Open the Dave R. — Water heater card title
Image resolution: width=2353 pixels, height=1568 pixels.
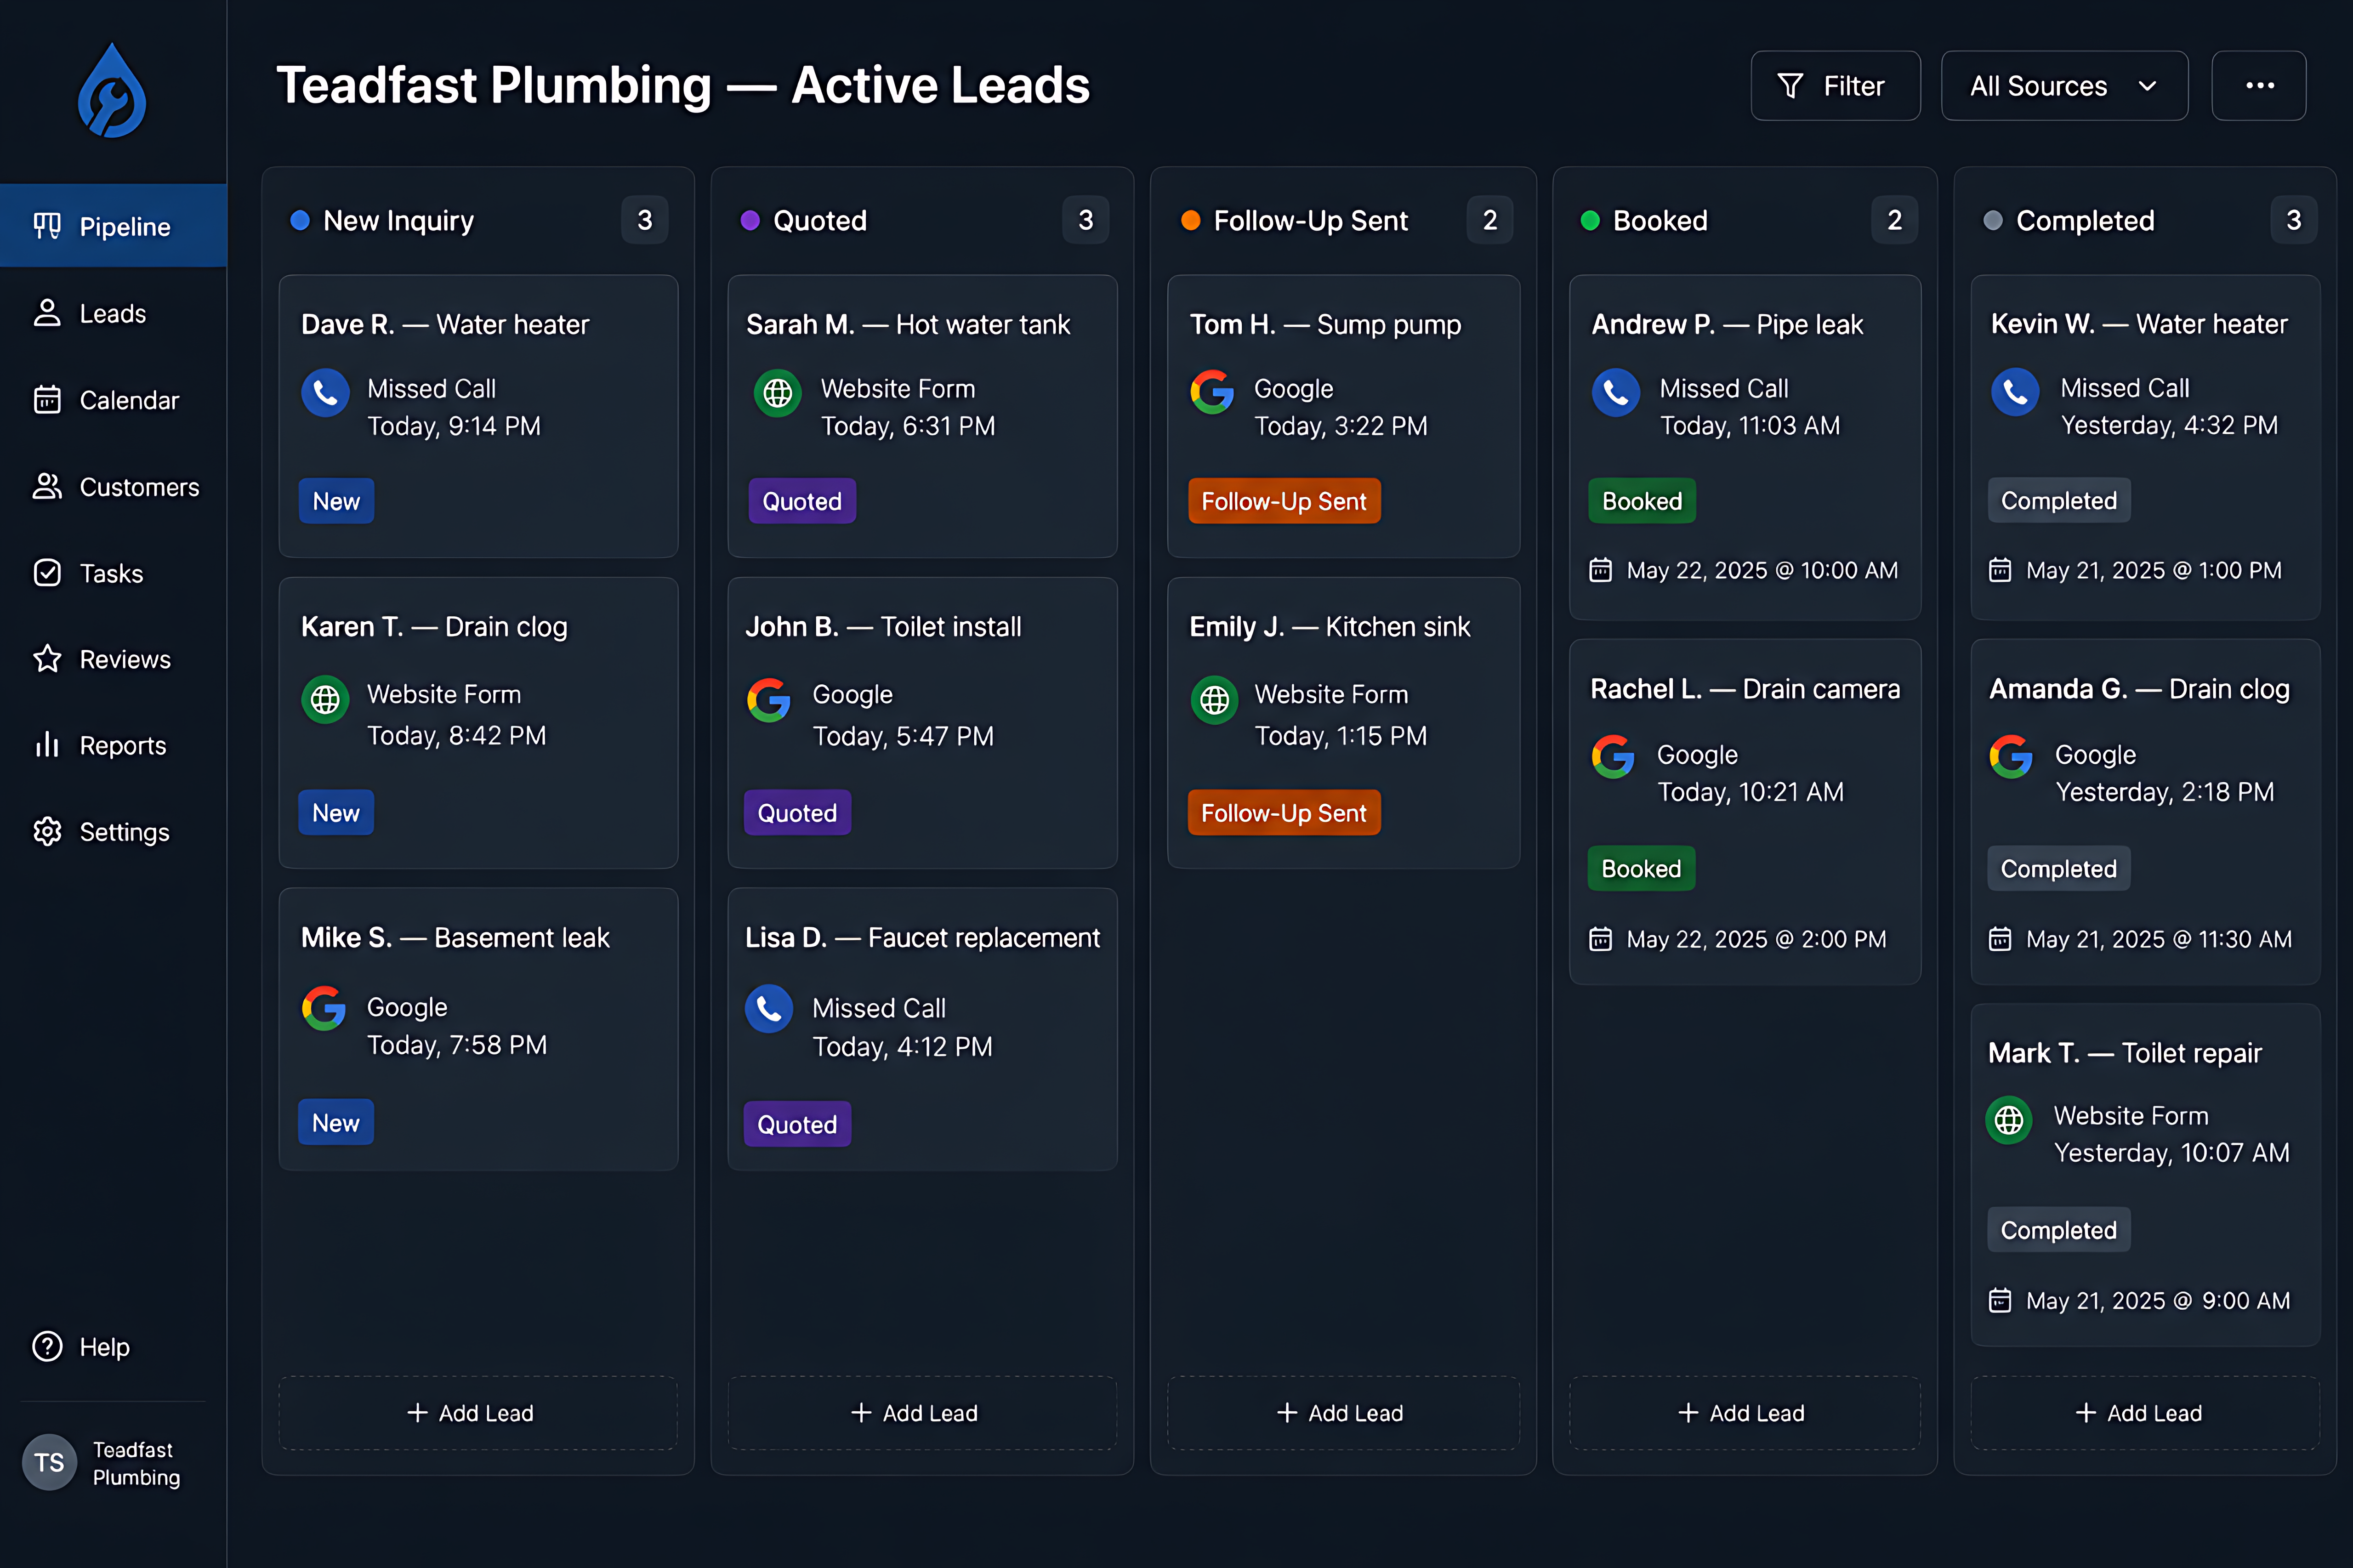click(x=445, y=324)
